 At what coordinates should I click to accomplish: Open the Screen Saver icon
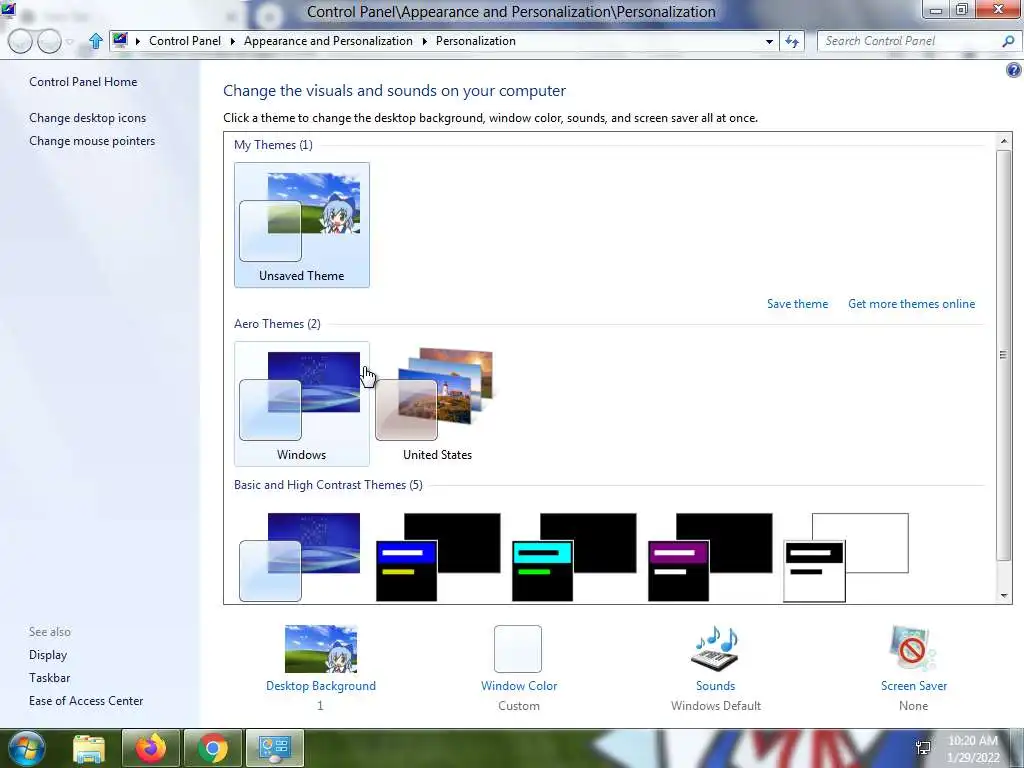(x=913, y=648)
